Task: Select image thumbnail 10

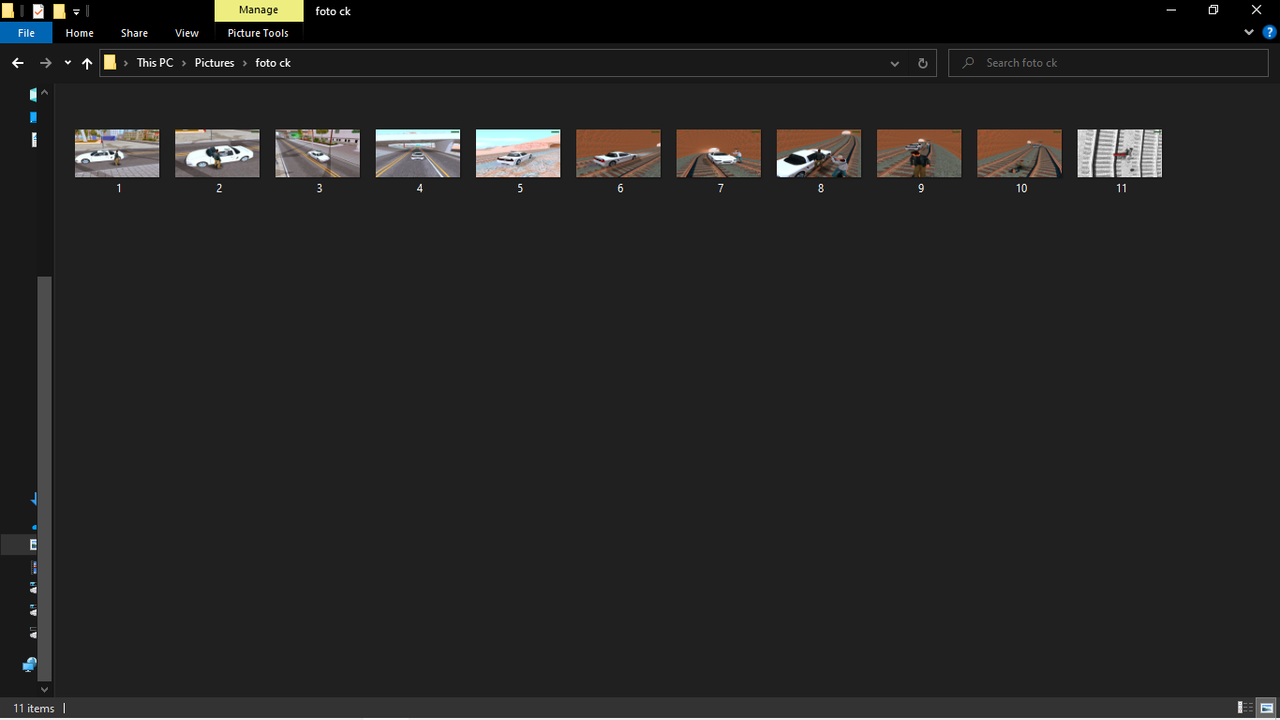Action: click(1019, 153)
